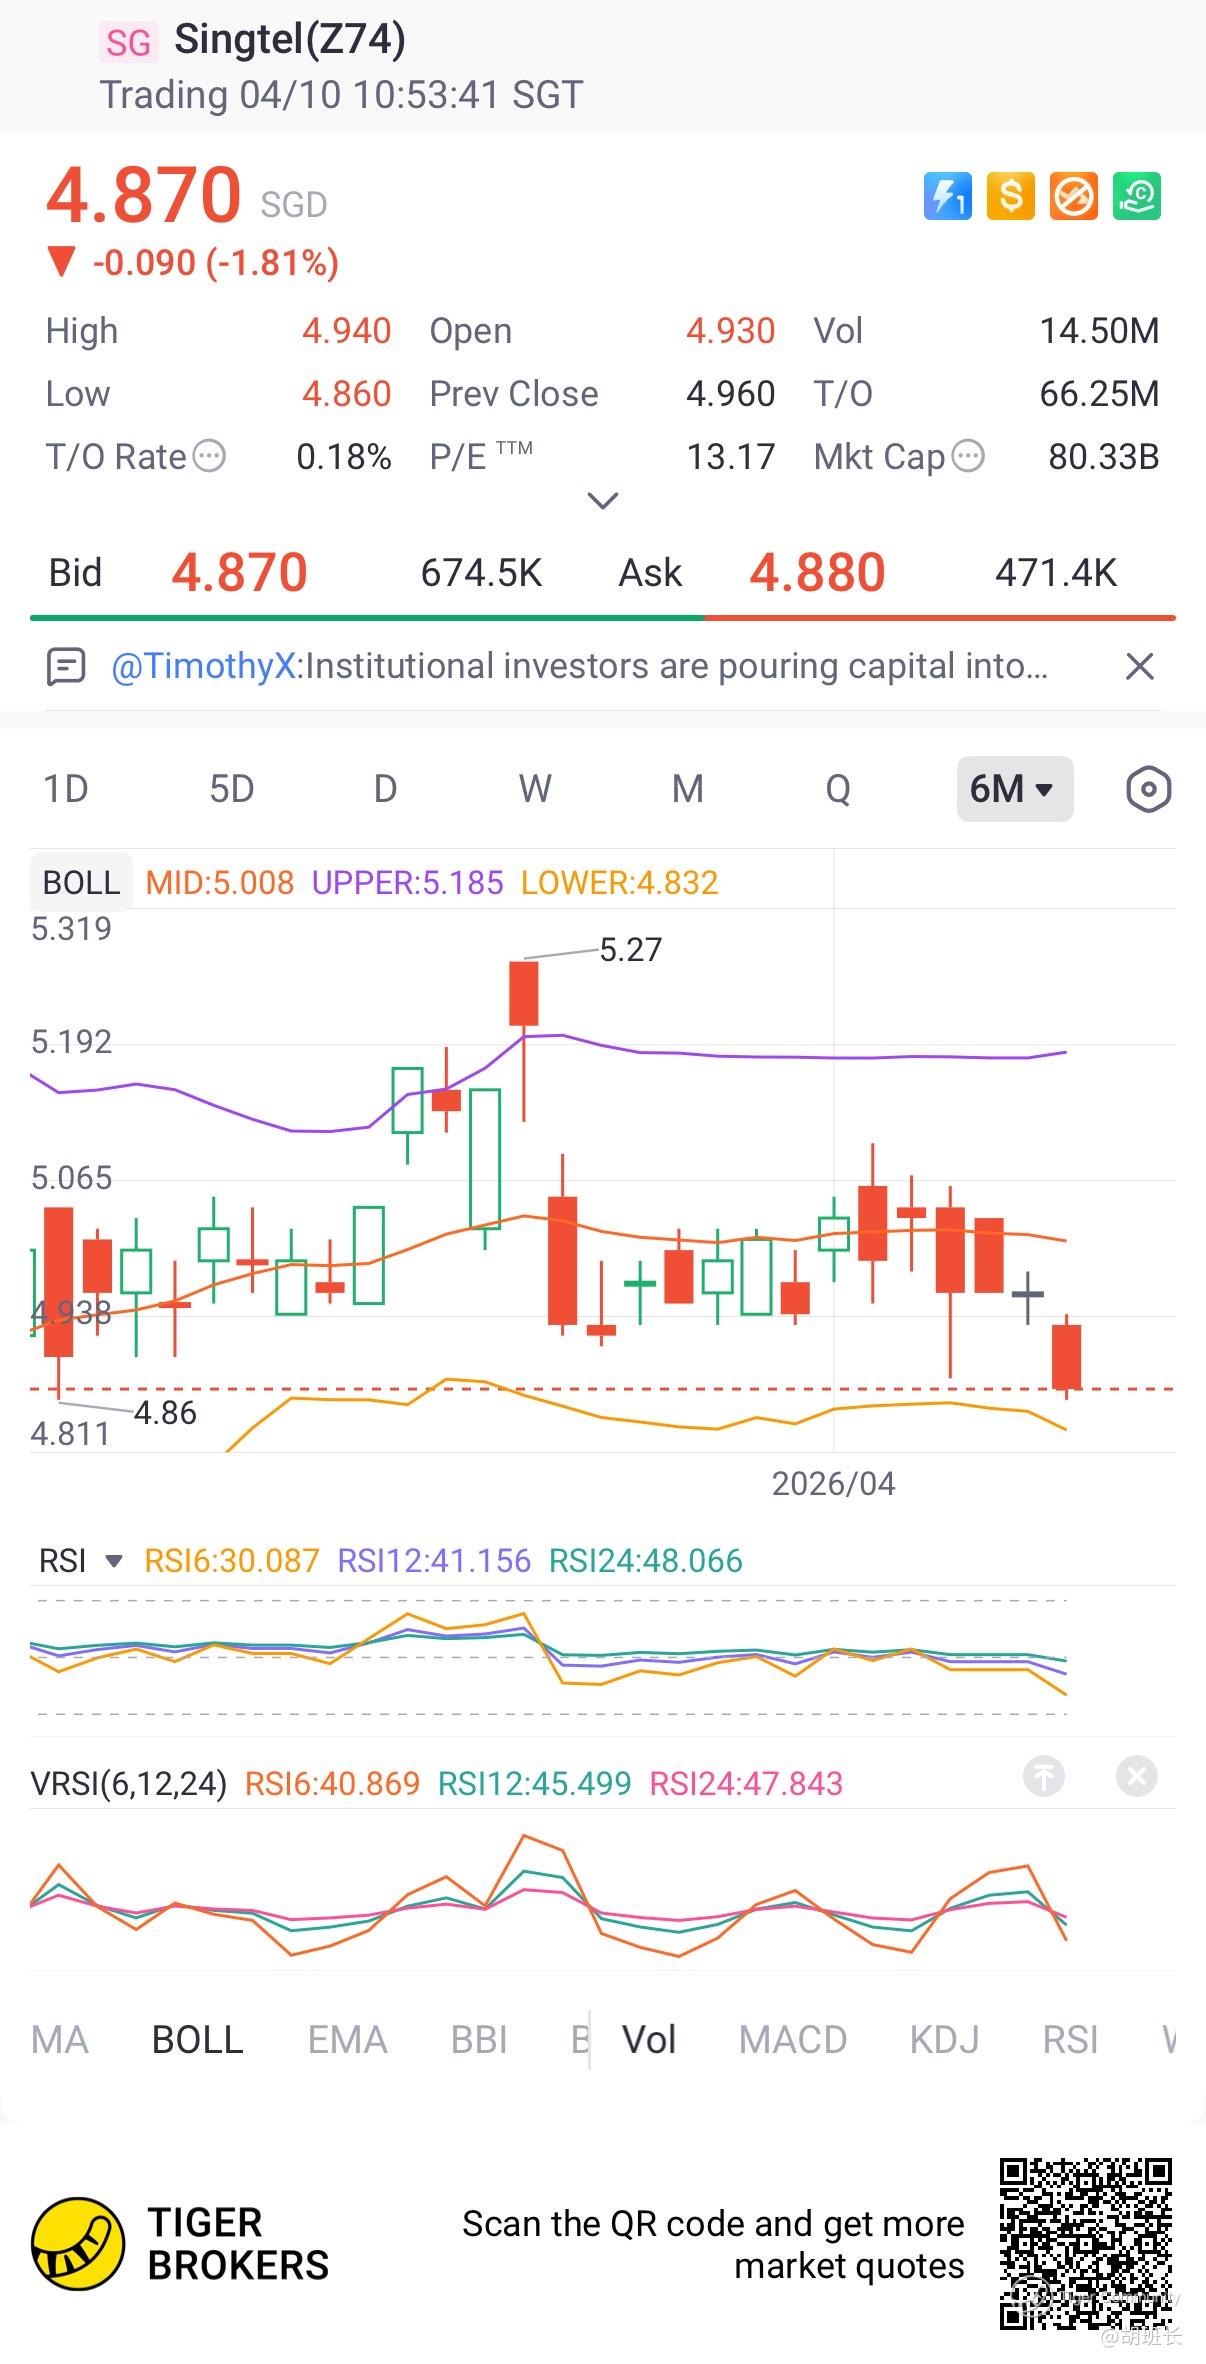The width and height of the screenshot is (1206, 2364).
Task: Tap the VRSI(6,12,24) indicator label
Action: (129, 1783)
